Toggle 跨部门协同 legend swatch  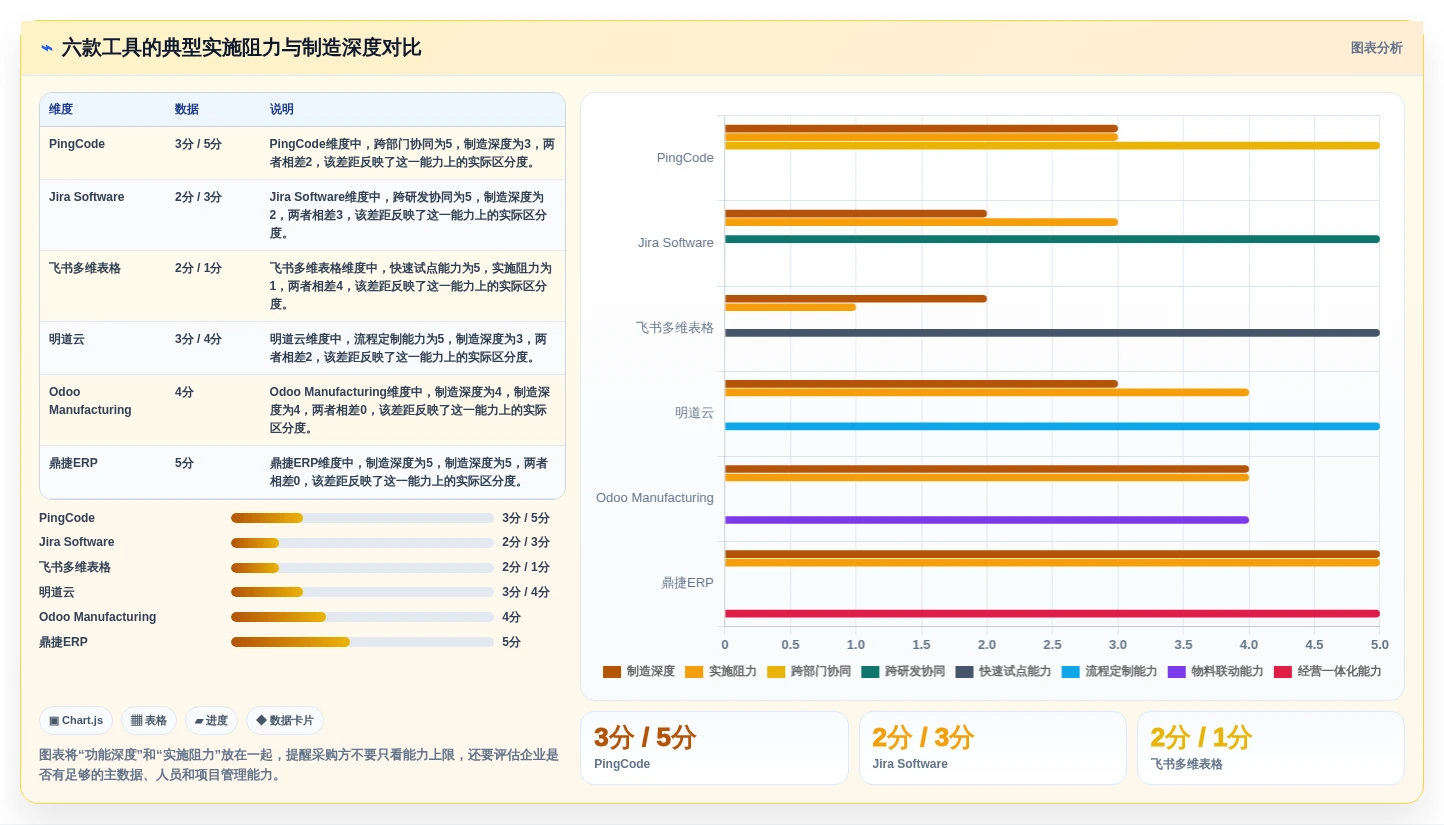[x=776, y=672]
